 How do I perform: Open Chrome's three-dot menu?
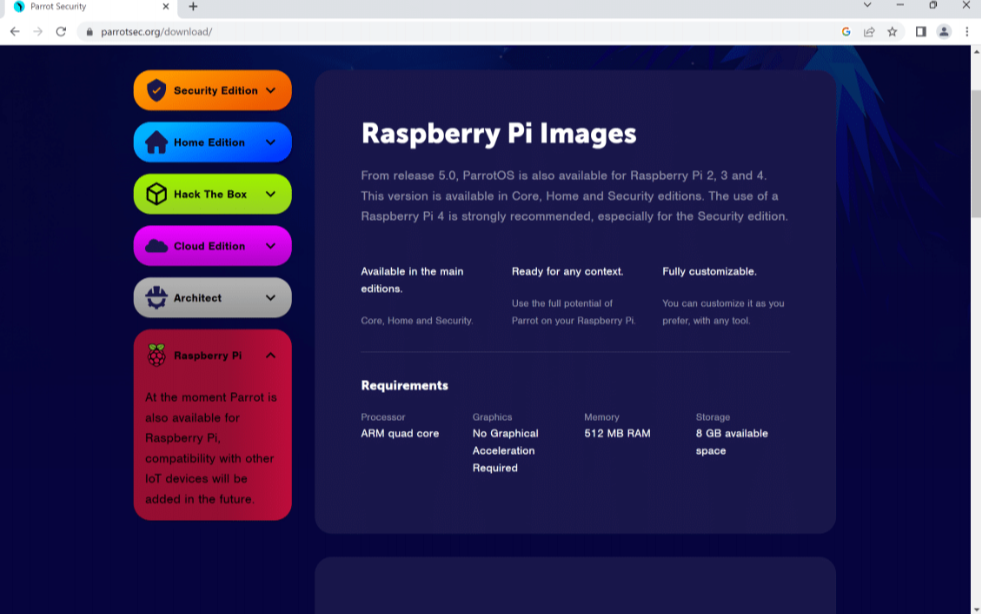coord(967,31)
